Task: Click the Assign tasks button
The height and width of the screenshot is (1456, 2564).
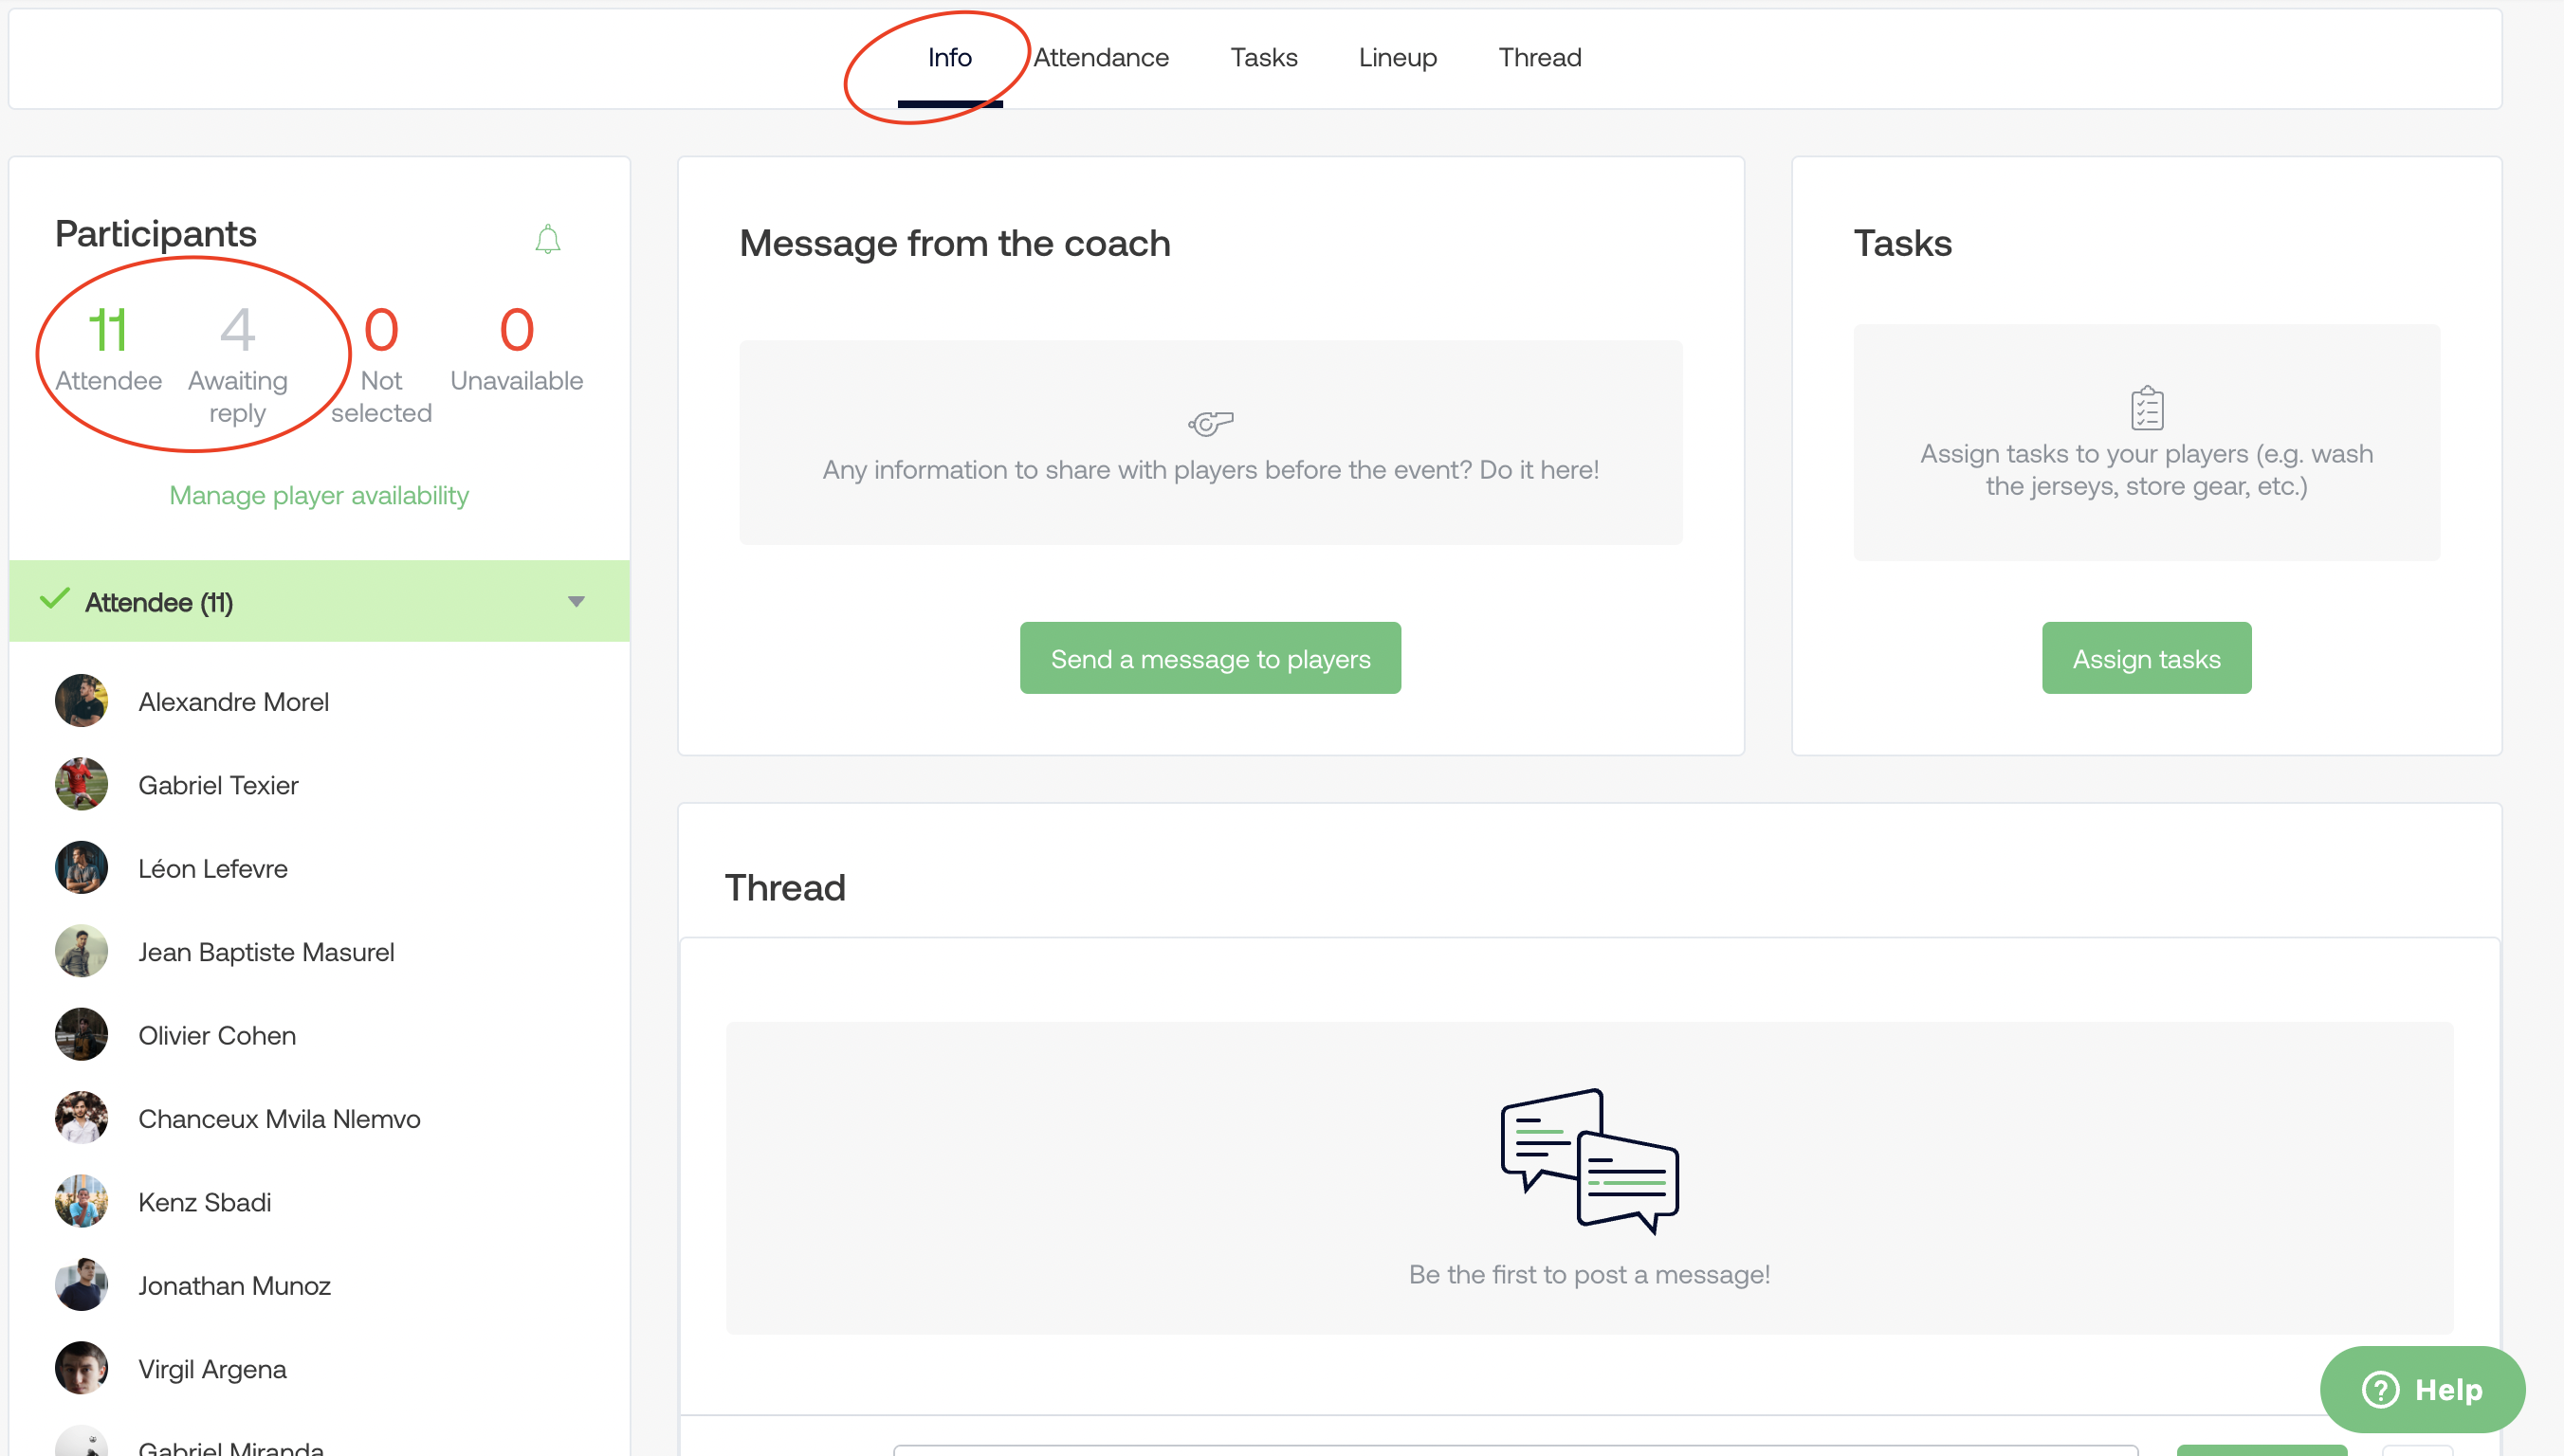Action: pyautogui.click(x=2146, y=658)
